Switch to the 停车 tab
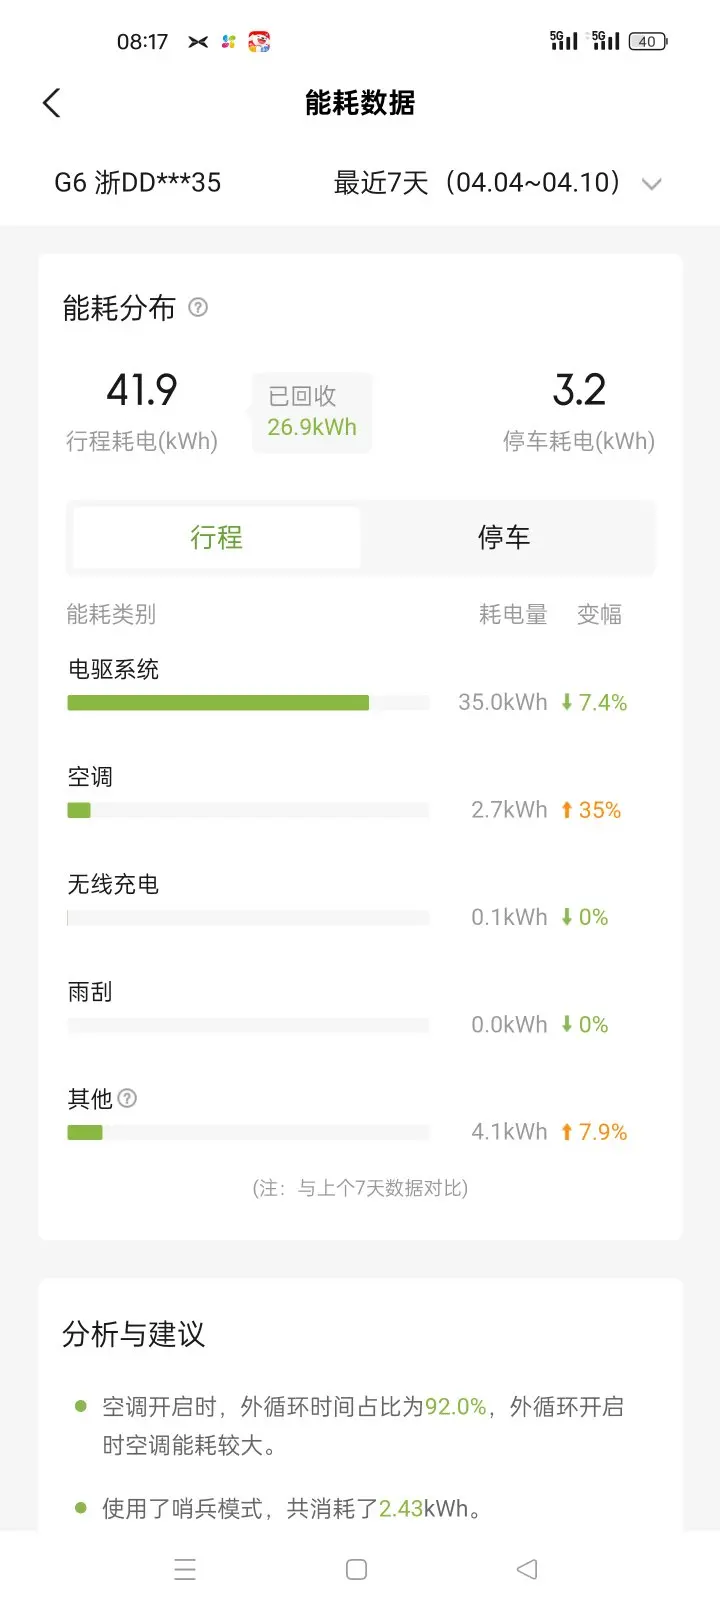This screenshot has height=1608, width=720. pos(503,538)
